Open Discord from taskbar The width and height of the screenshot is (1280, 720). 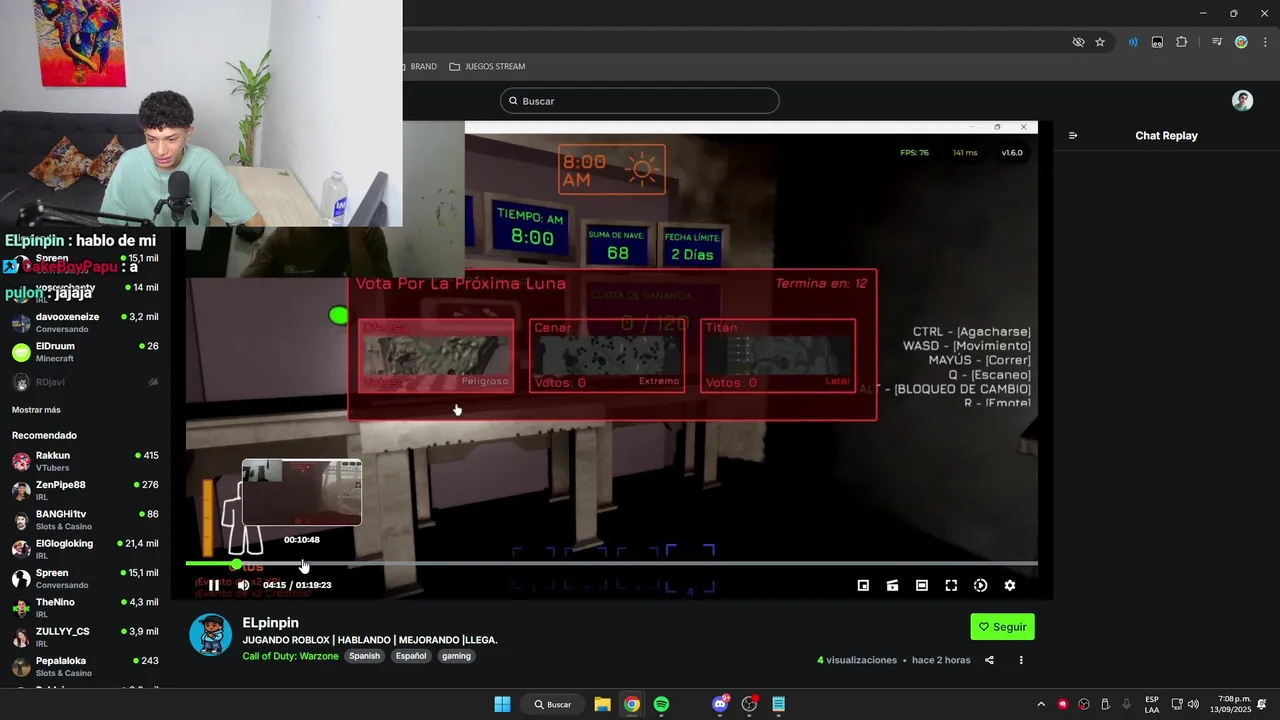[720, 704]
